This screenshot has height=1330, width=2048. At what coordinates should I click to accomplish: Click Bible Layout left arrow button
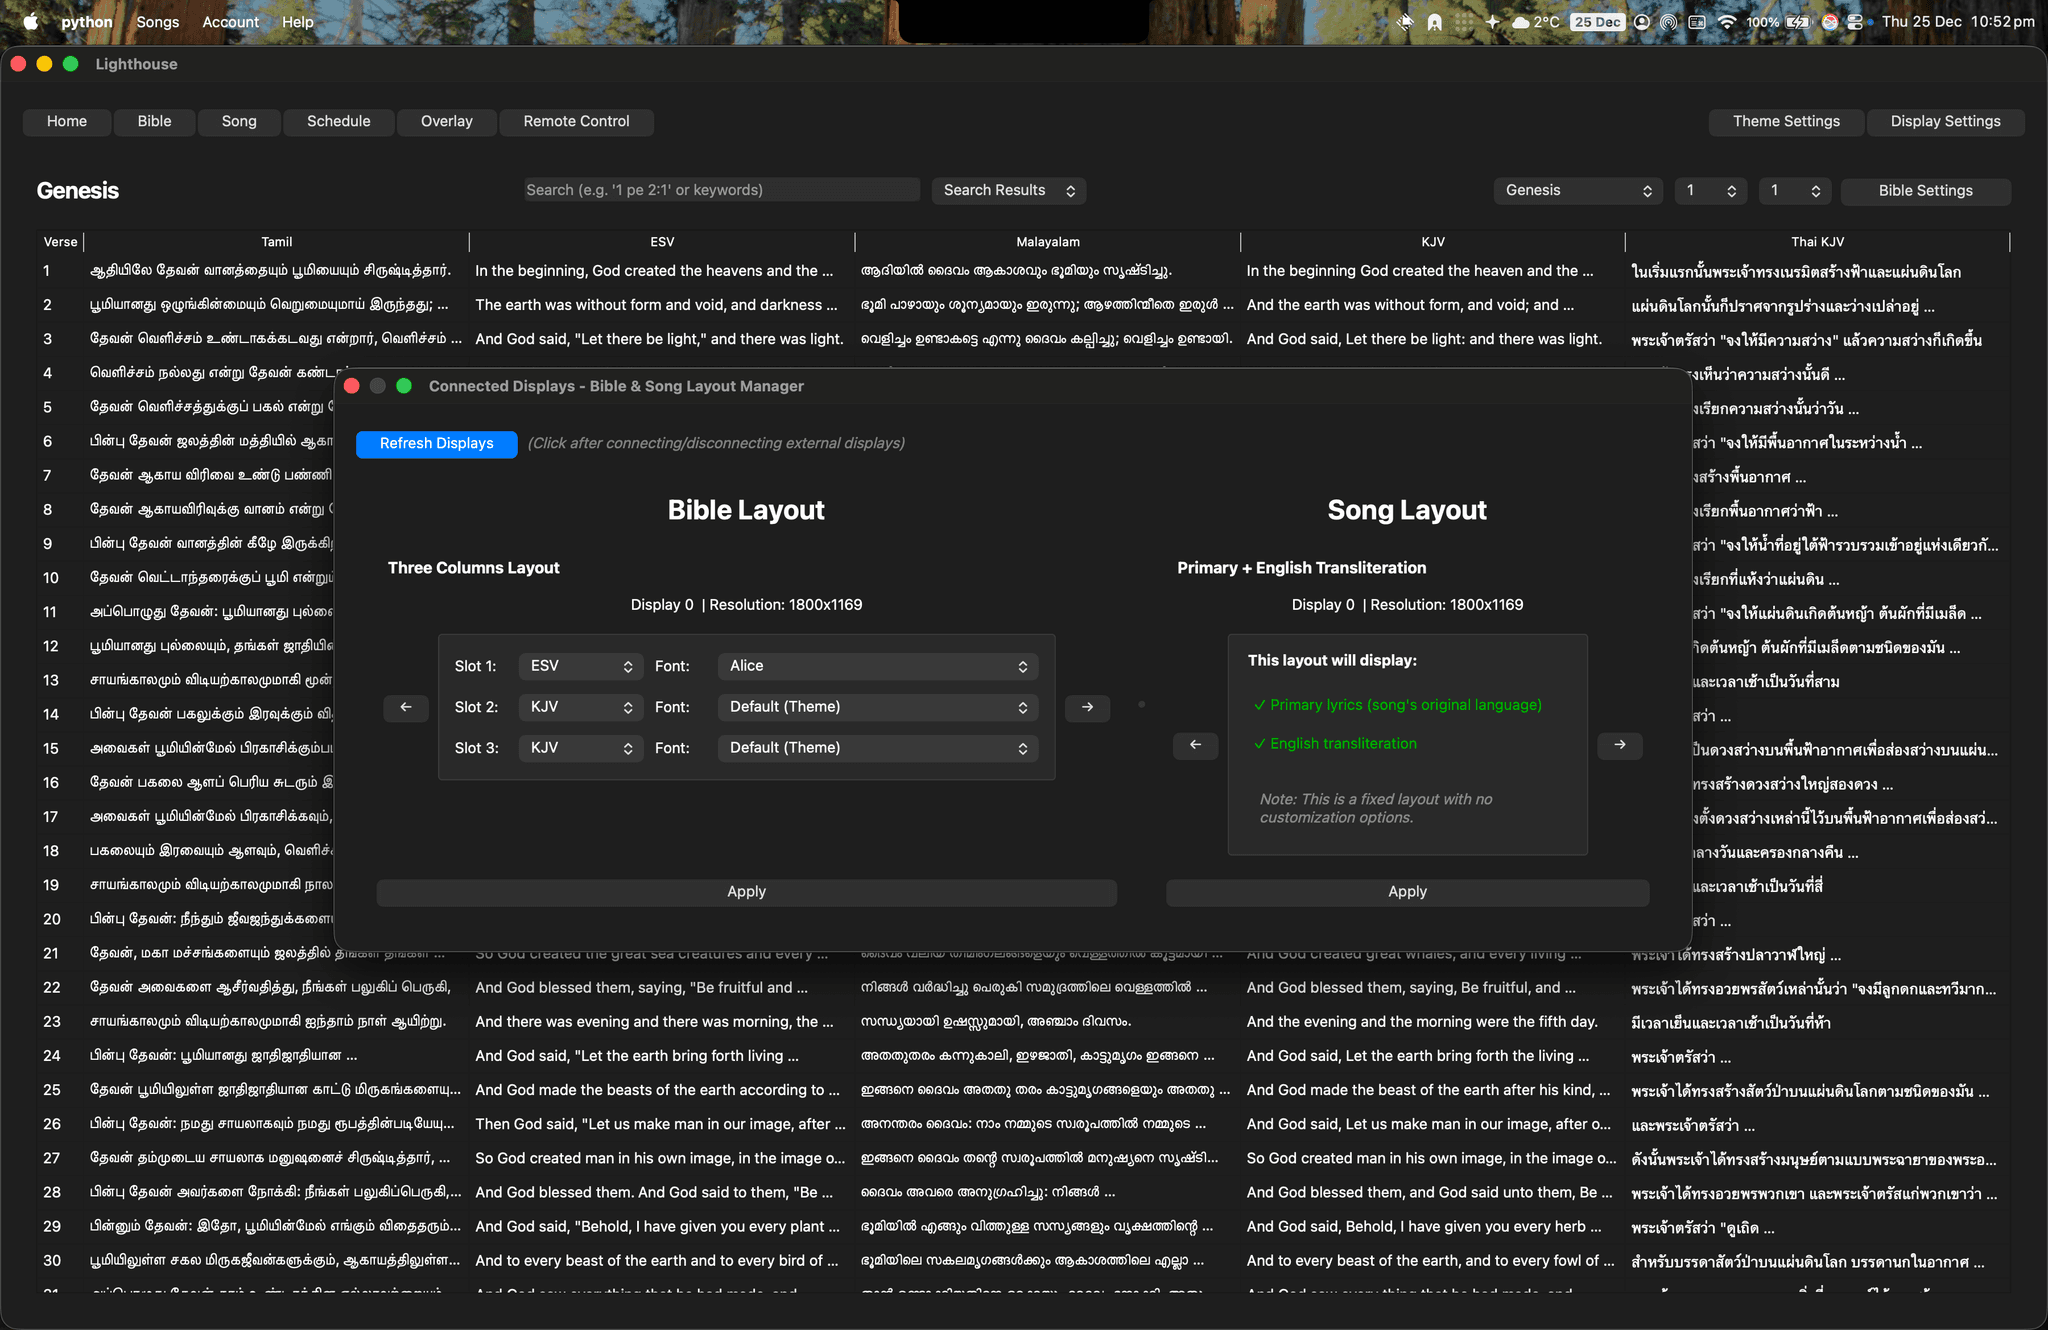(x=405, y=708)
